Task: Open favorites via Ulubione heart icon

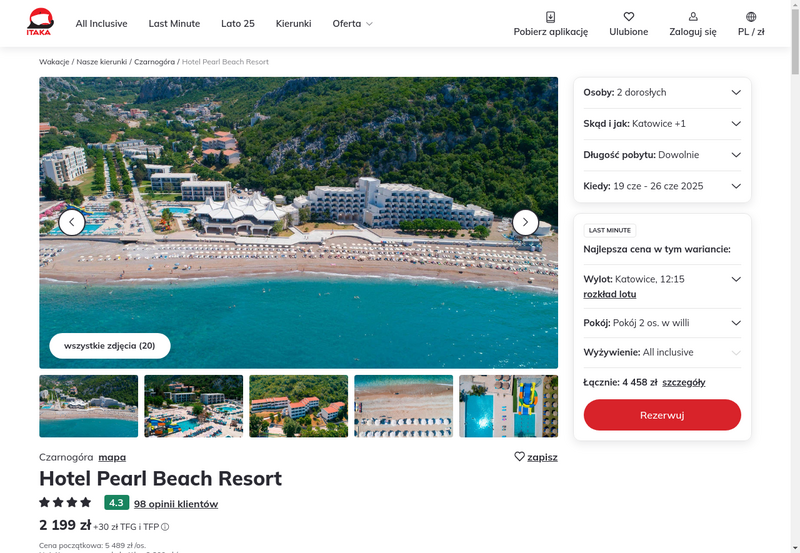Action: pos(629,17)
